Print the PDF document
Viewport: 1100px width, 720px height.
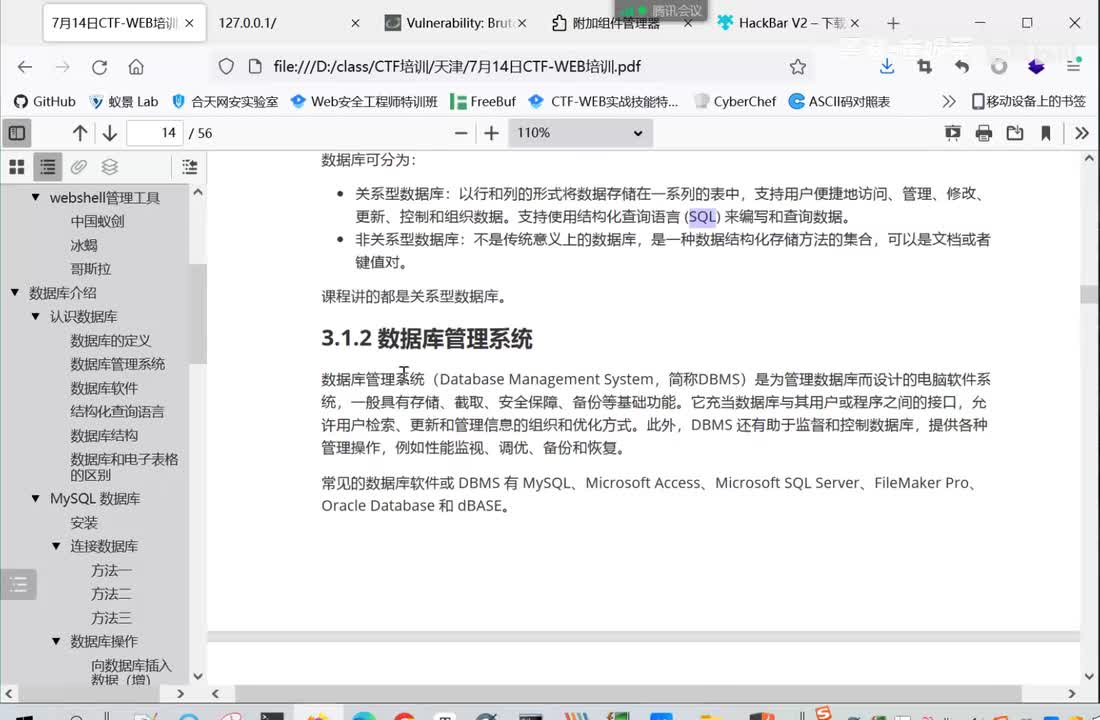click(984, 133)
